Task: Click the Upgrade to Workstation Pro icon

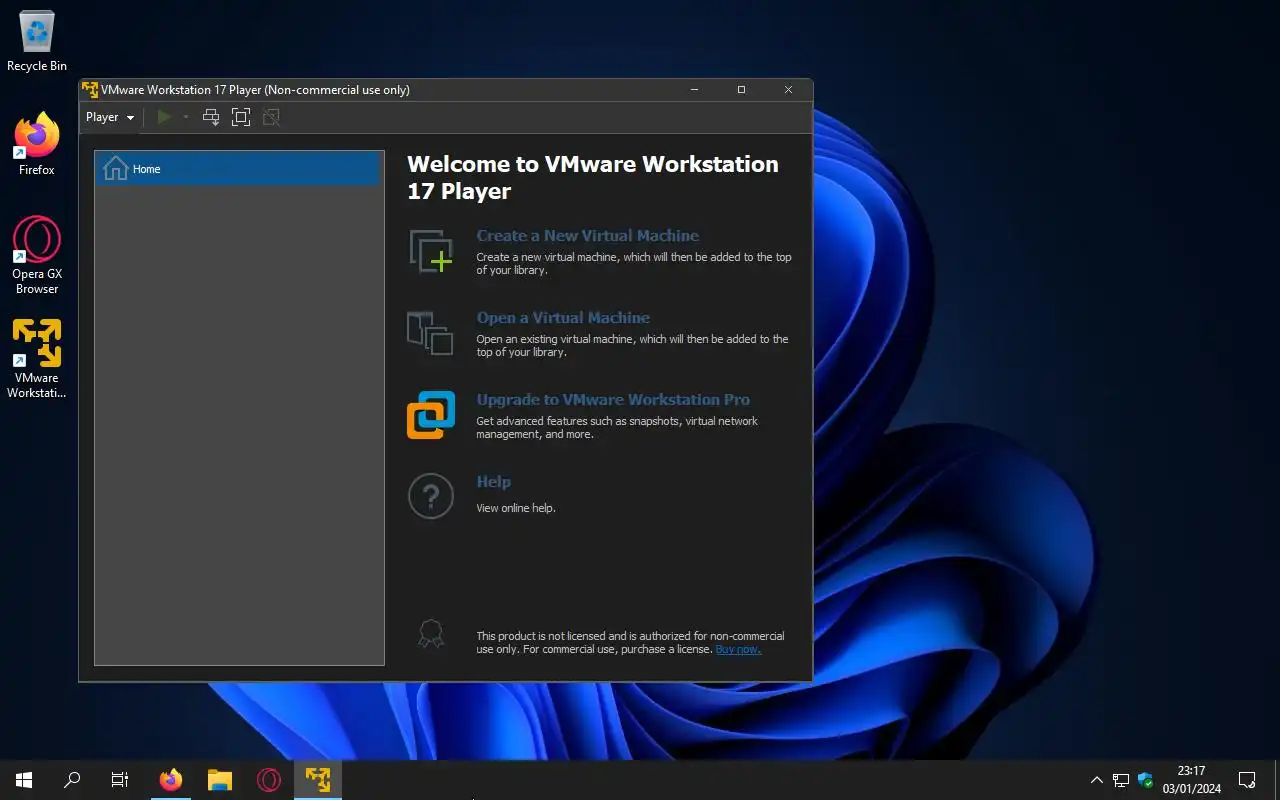Action: point(431,415)
